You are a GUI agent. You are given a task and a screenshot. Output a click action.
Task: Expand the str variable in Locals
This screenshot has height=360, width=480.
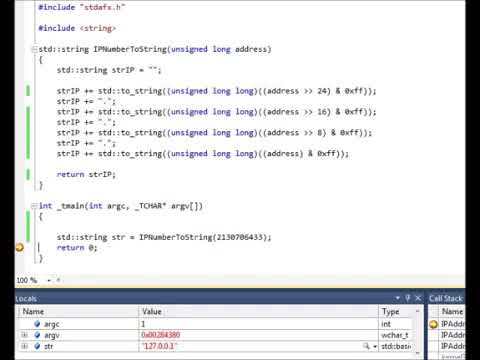24,346
